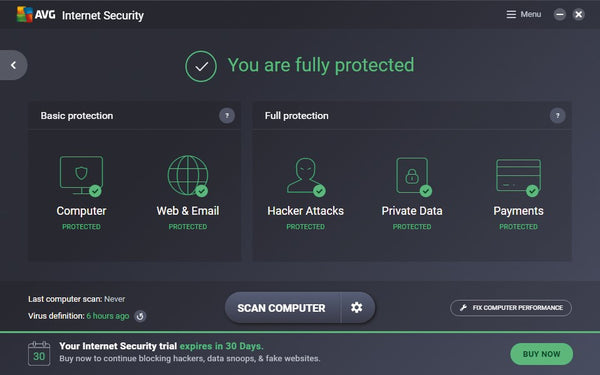Open the Web & Email globe icon
This screenshot has width=600, height=375.
(188, 176)
